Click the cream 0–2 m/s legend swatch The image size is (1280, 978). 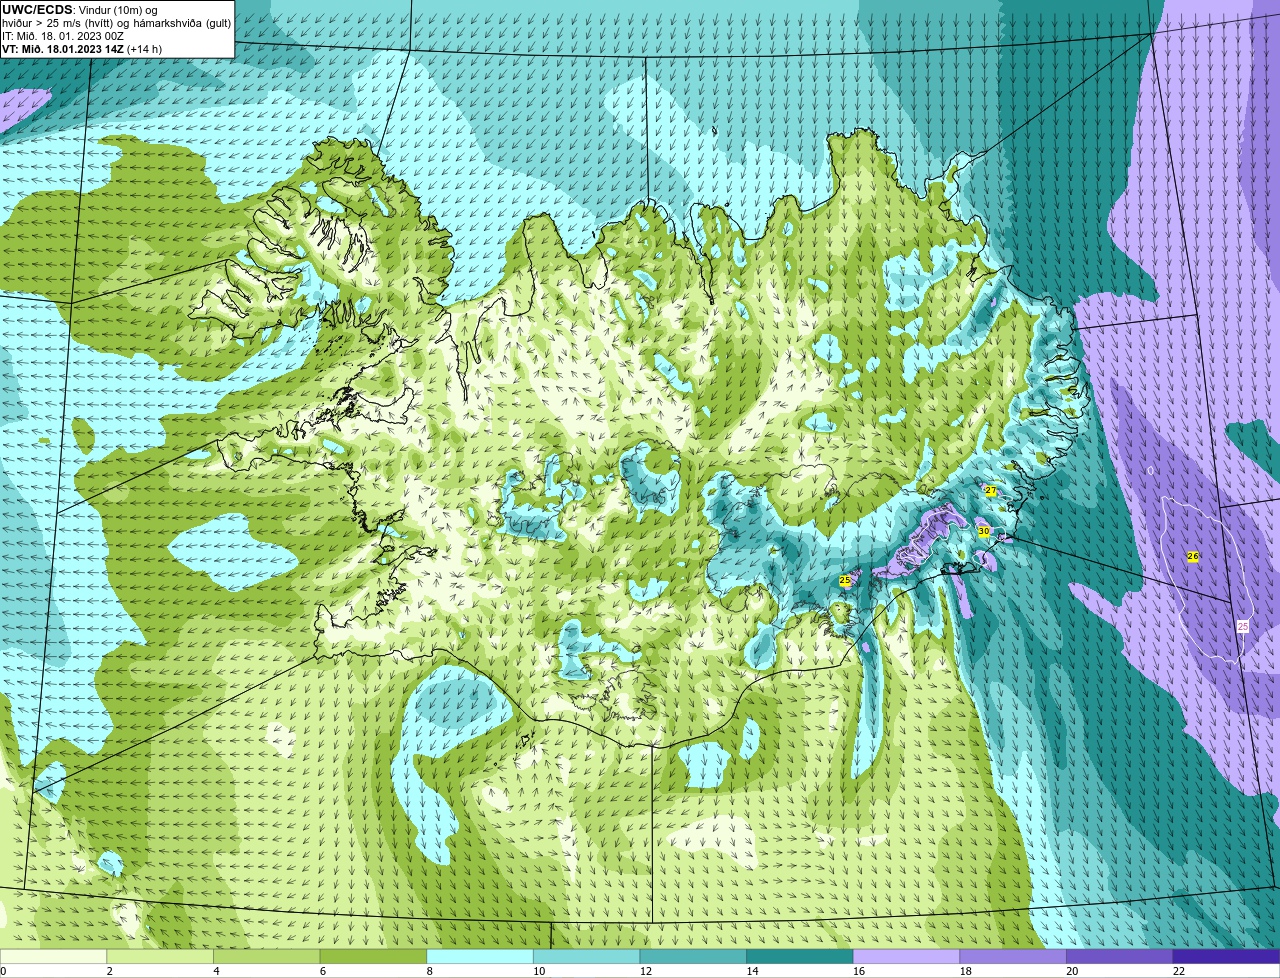pyautogui.click(x=53, y=956)
